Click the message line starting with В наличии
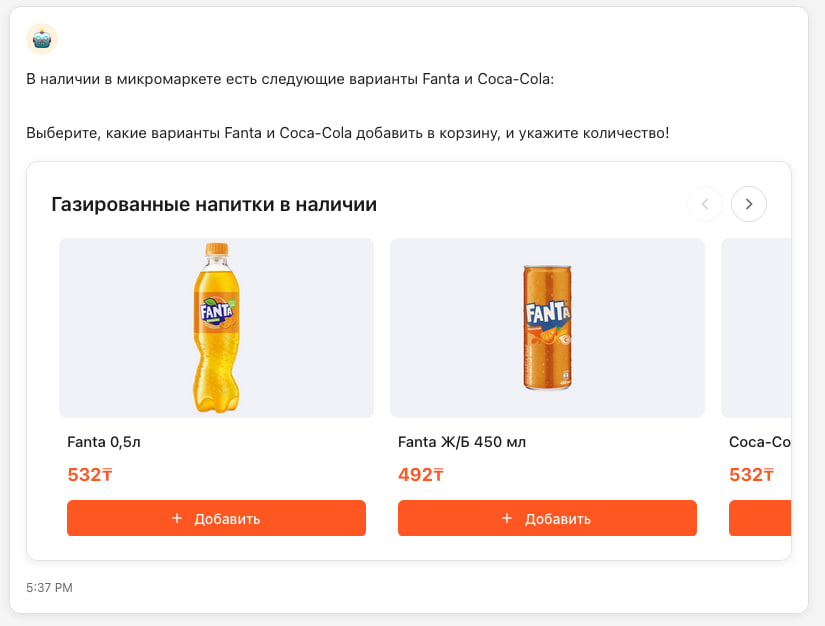Screen dimensions: 825x626 coord(289,79)
